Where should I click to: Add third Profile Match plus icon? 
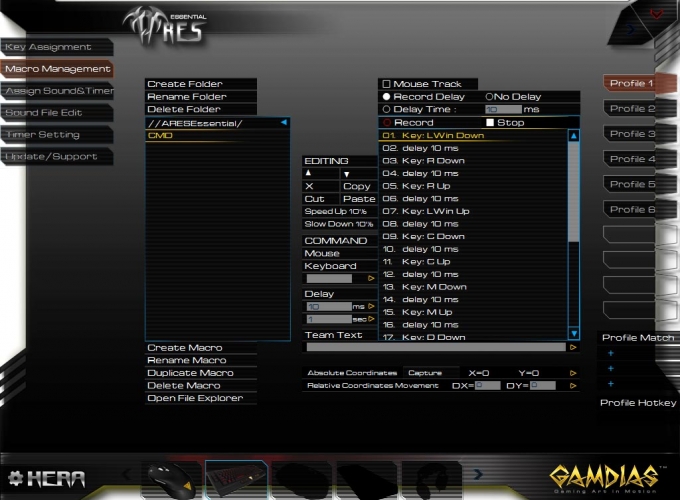(x=611, y=384)
